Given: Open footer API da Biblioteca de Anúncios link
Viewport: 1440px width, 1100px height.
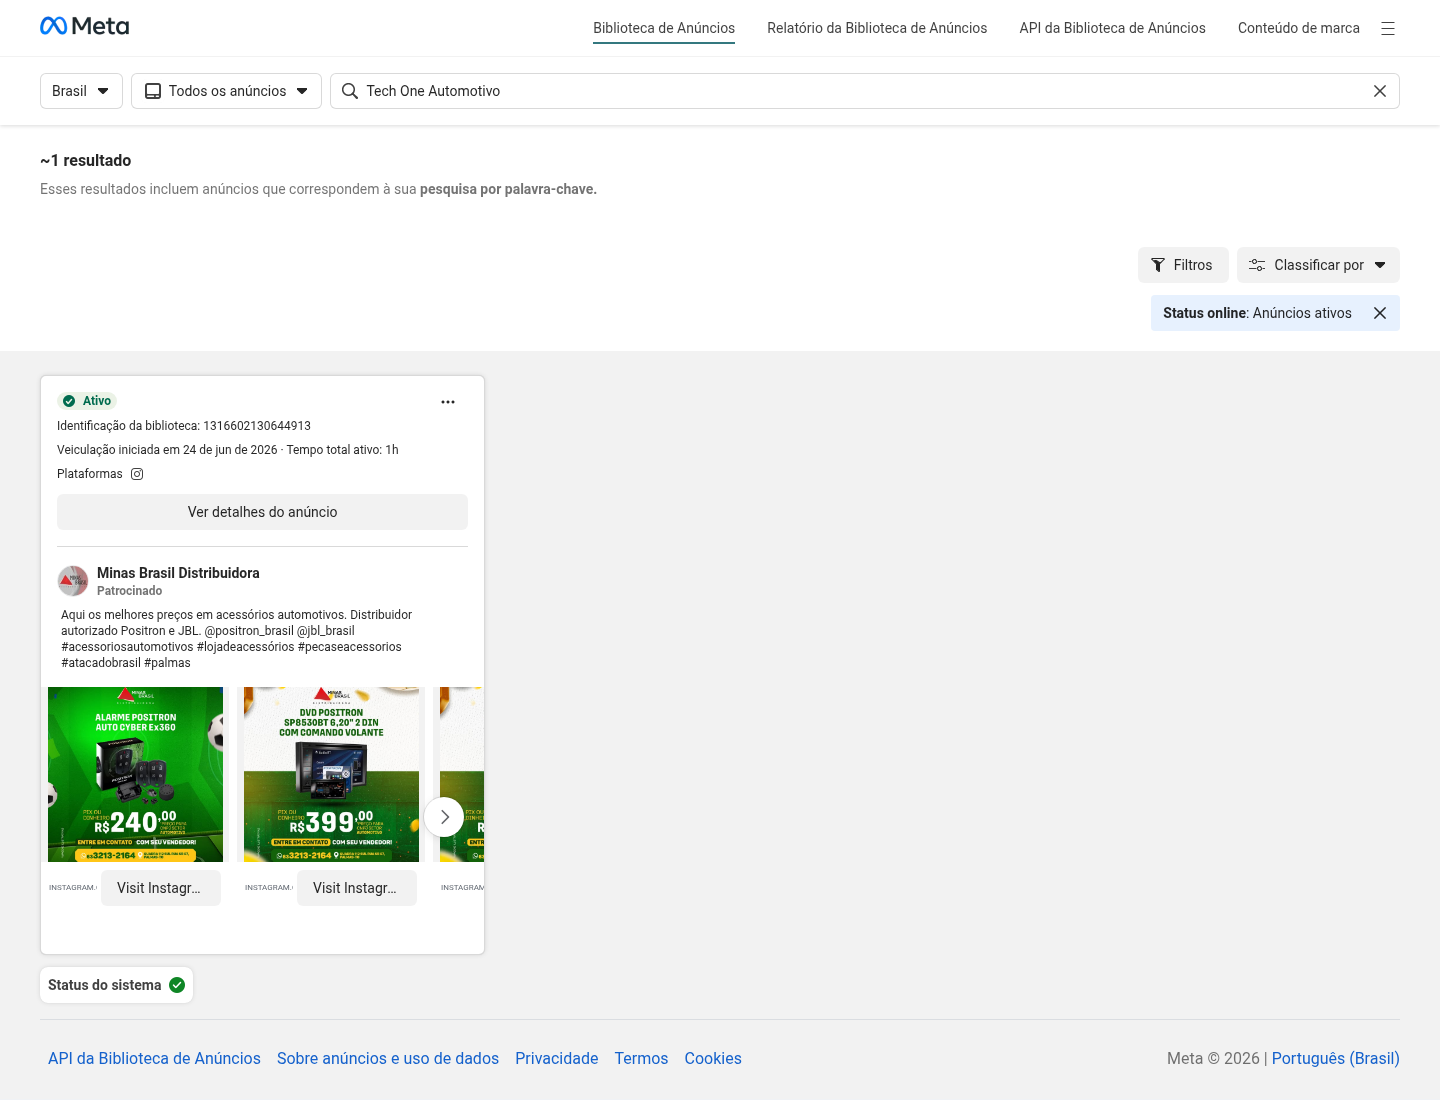Looking at the screenshot, I should point(154,1058).
